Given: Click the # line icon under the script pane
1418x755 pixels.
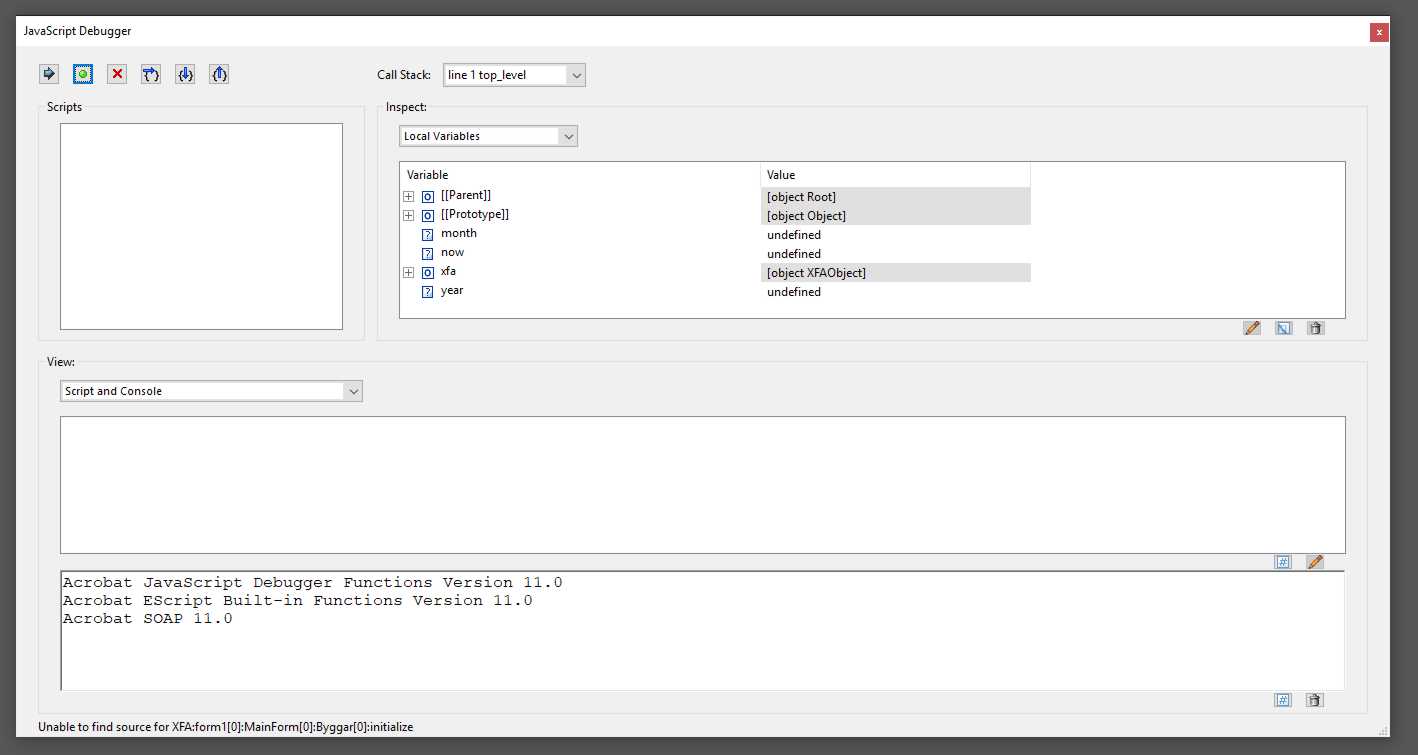Looking at the screenshot, I should (1283, 562).
